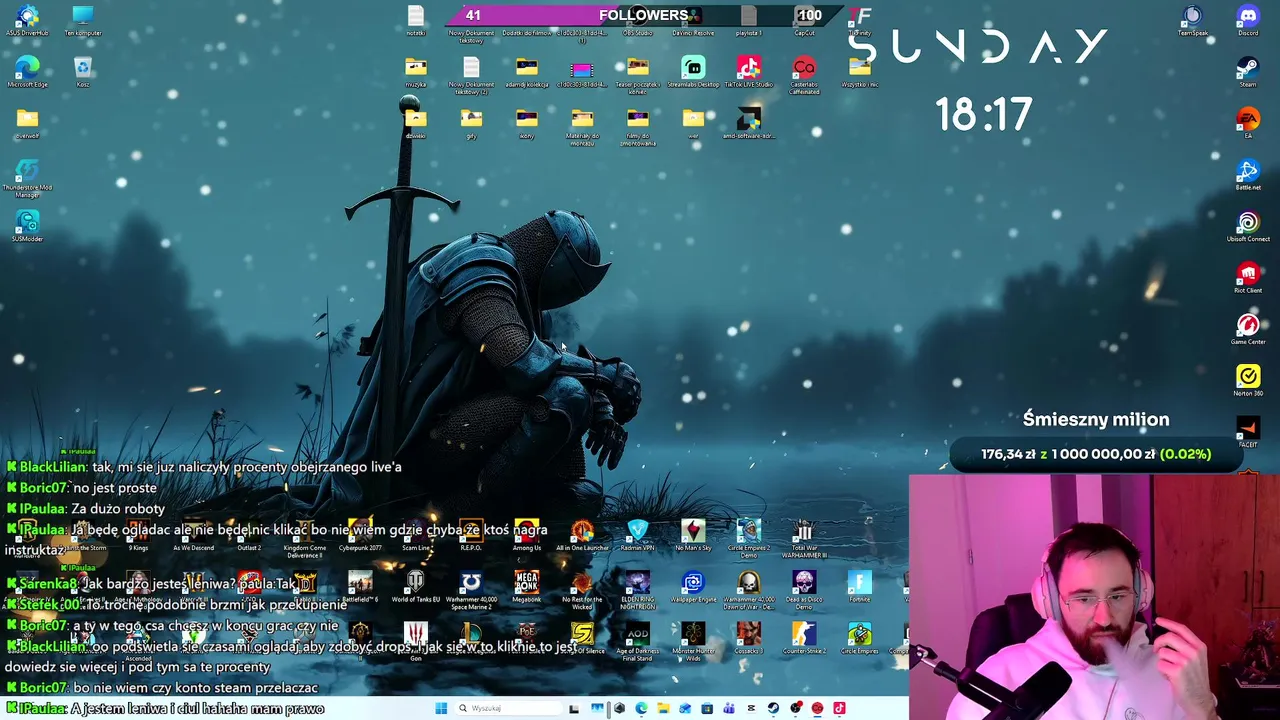Launch the Wallpaper Engine shortcut

coord(693,587)
